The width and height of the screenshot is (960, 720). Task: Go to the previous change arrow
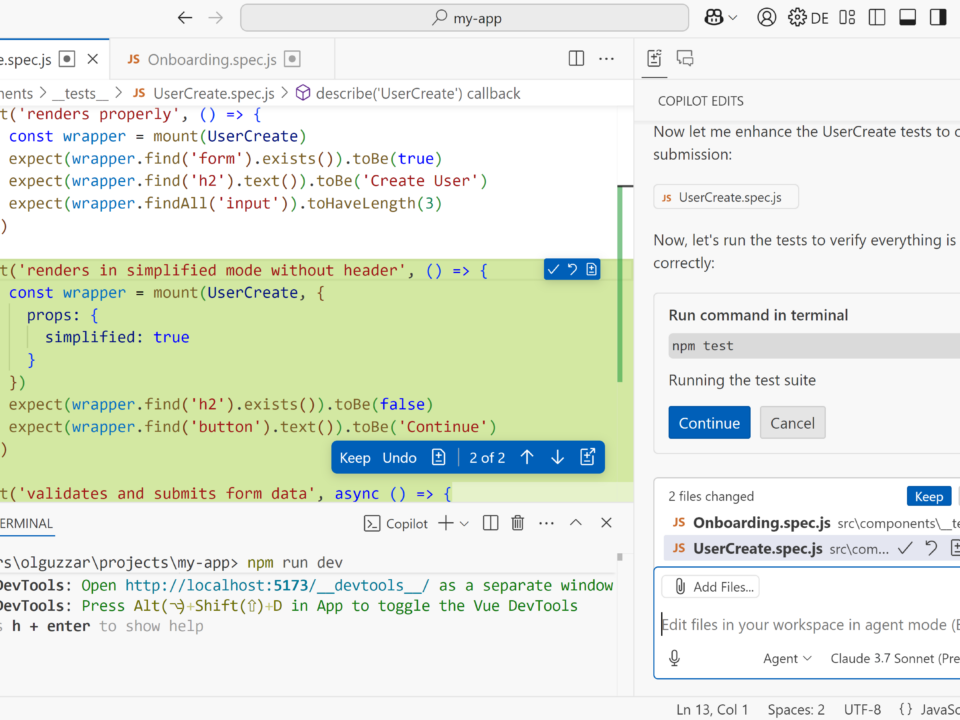[x=527, y=457]
